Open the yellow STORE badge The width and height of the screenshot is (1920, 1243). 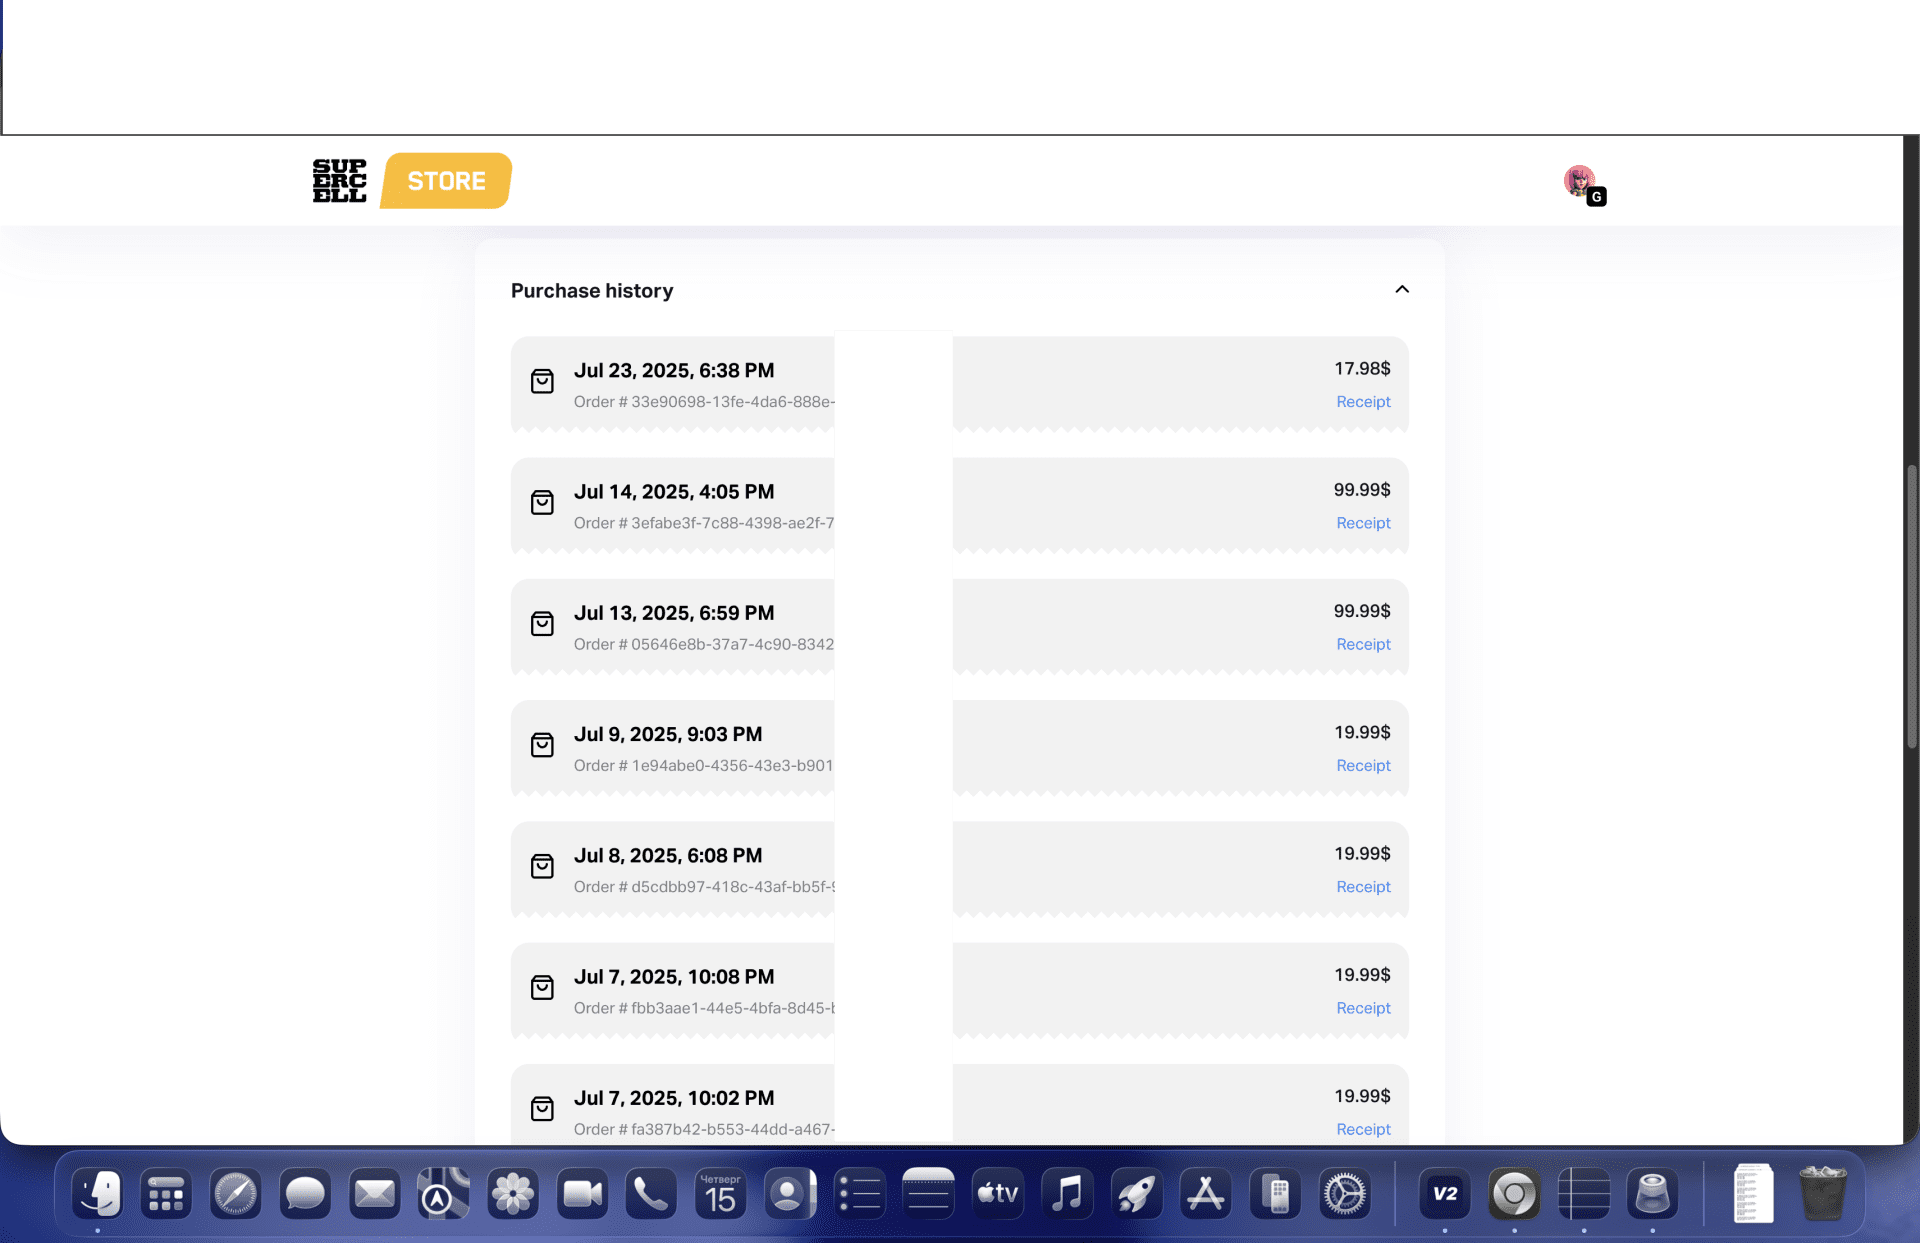pos(446,181)
